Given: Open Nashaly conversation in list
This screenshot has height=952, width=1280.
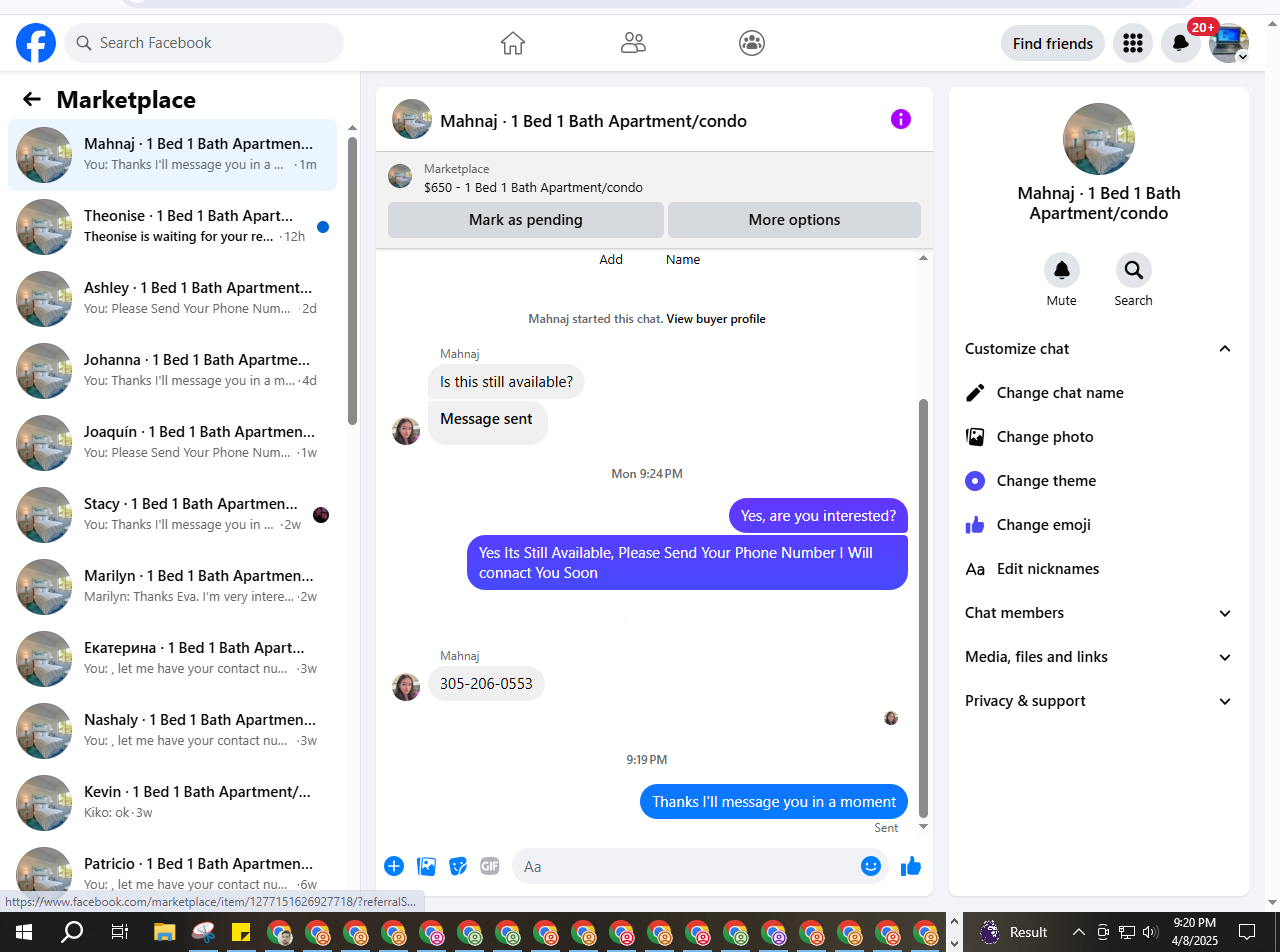Looking at the screenshot, I should pyautogui.click(x=172, y=731).
